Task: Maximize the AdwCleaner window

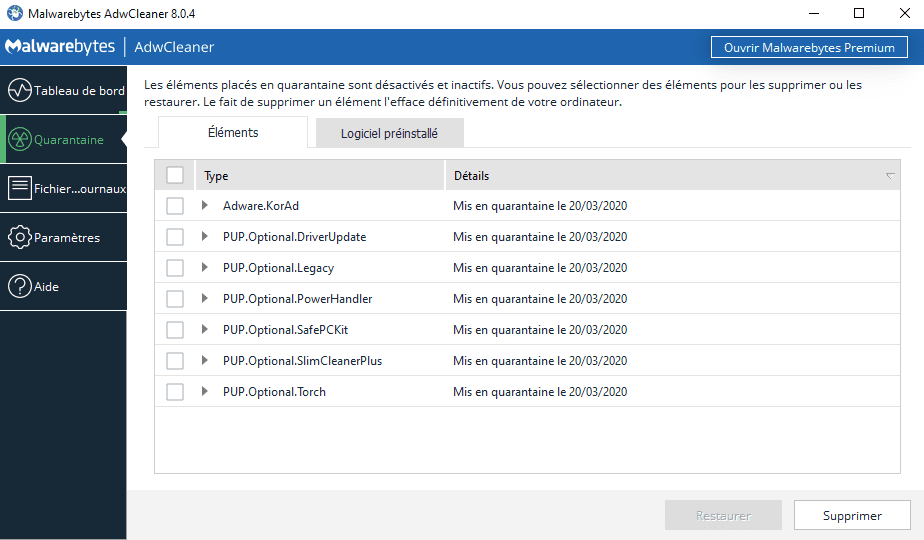Action: [859, 13]
